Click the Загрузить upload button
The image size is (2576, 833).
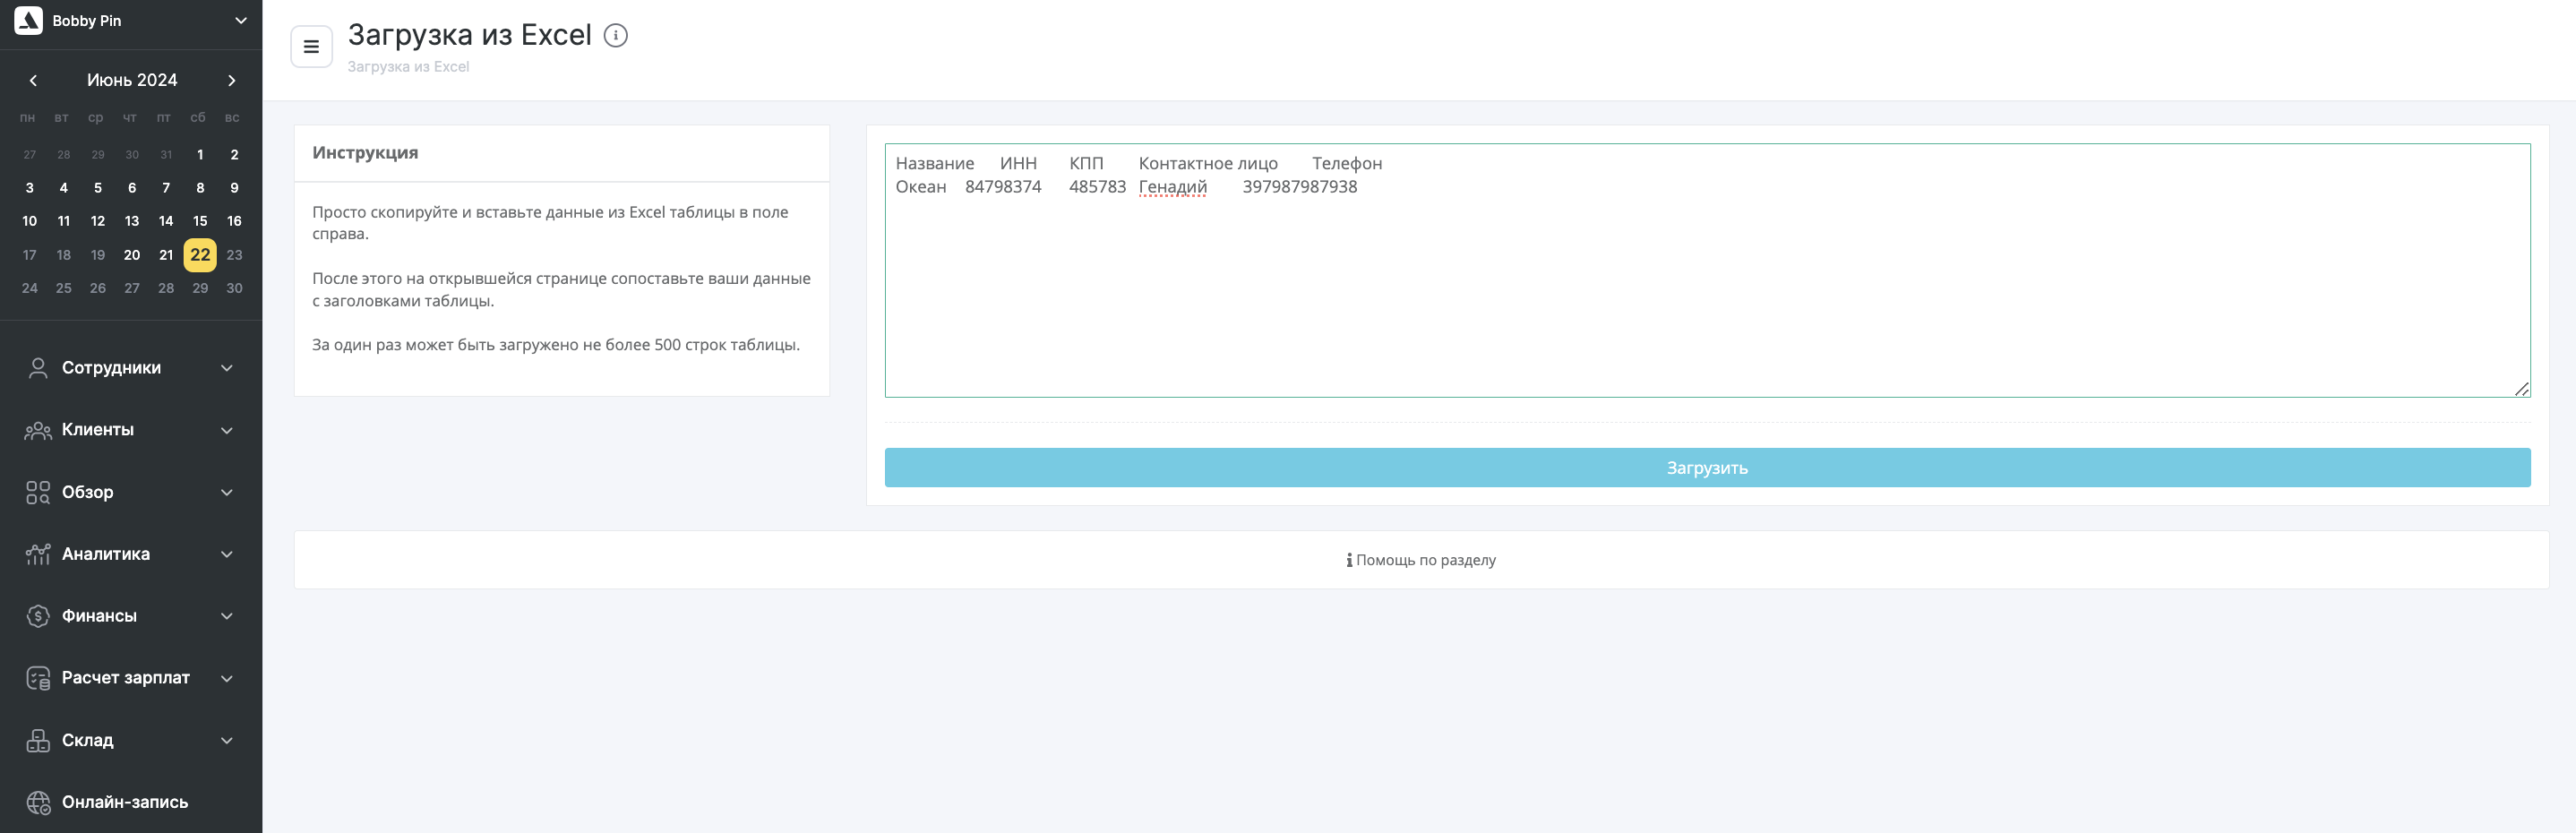click(x=1707, y=468)
